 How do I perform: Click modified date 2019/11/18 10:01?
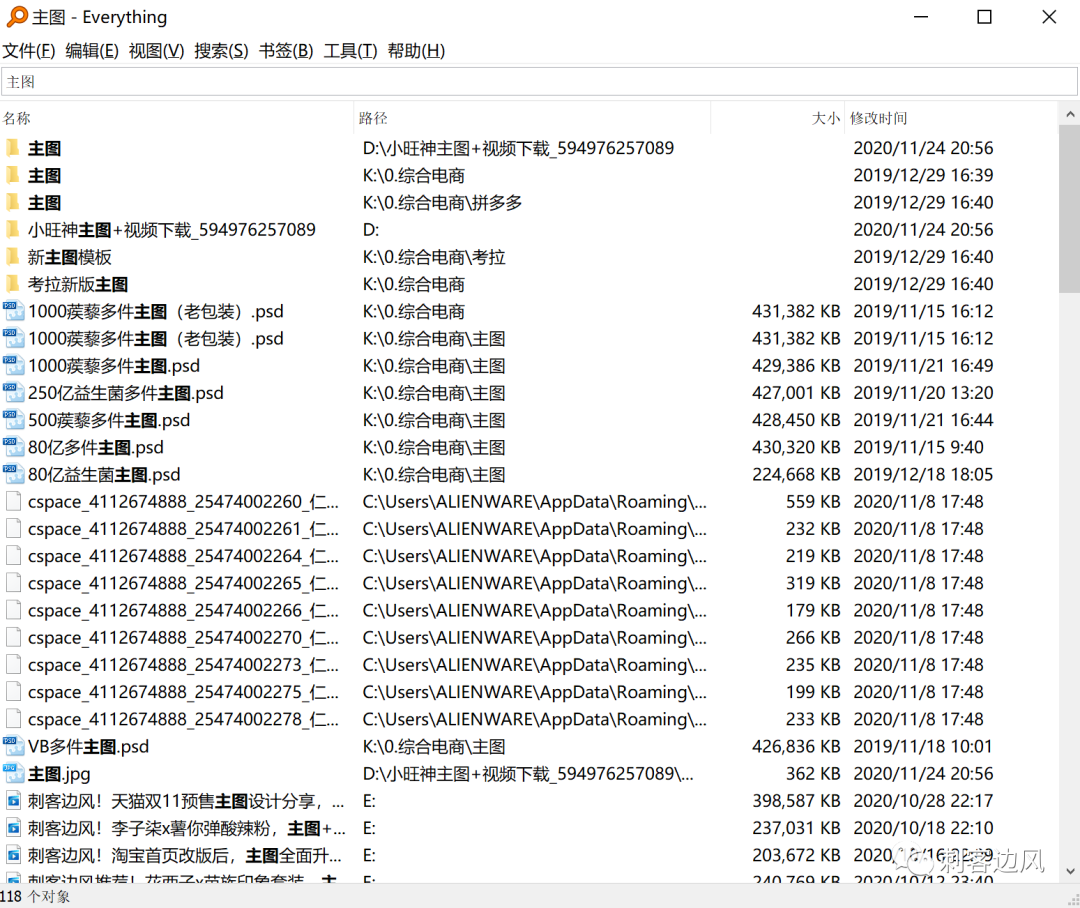tap(923, 747)
